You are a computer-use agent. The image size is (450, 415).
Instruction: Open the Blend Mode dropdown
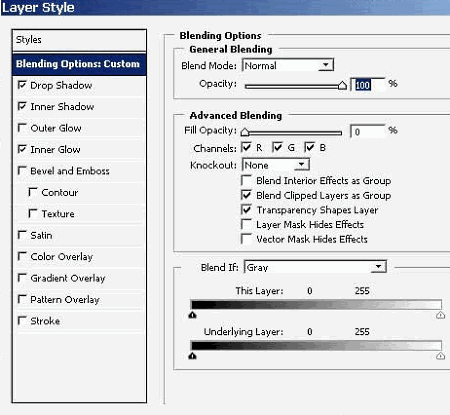[x=288, y=65]
